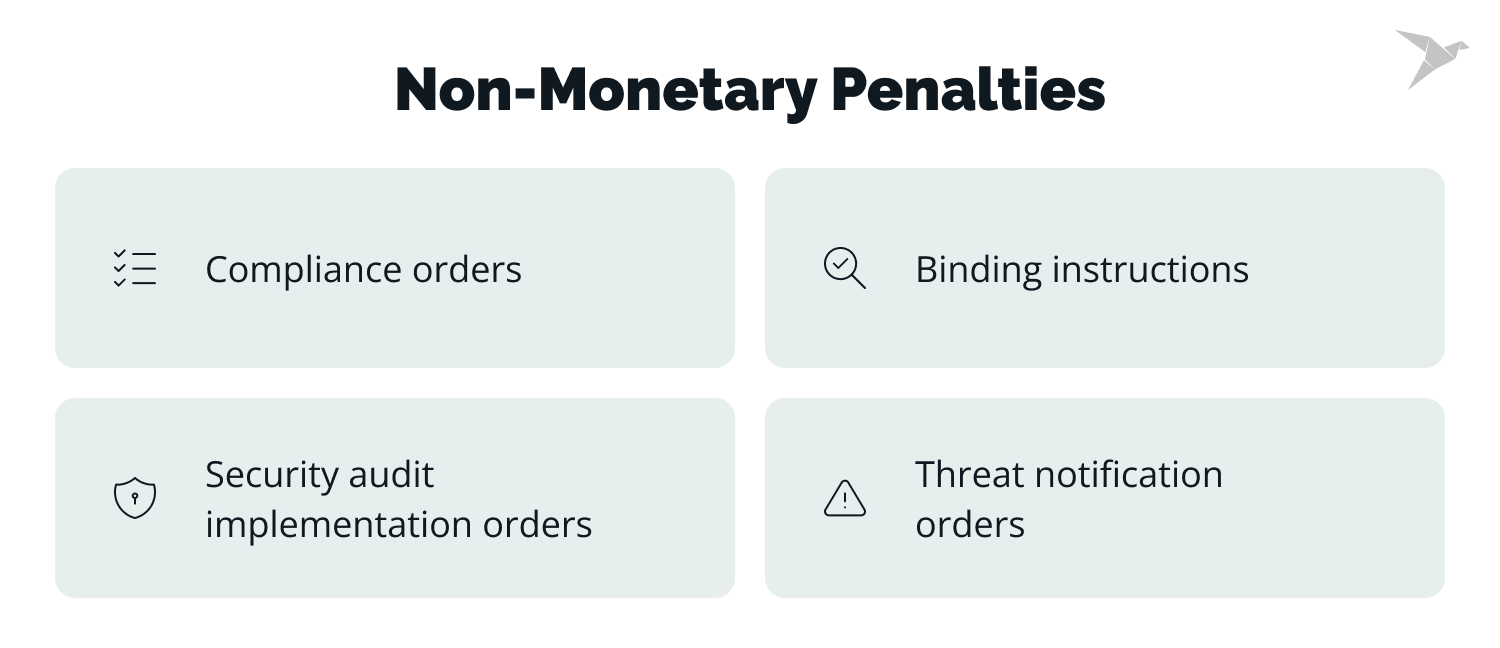Click the word "Non-Monetary" in the title
Screen dimensions: 1500x648
pyautogui.click(x=606, y=90)
